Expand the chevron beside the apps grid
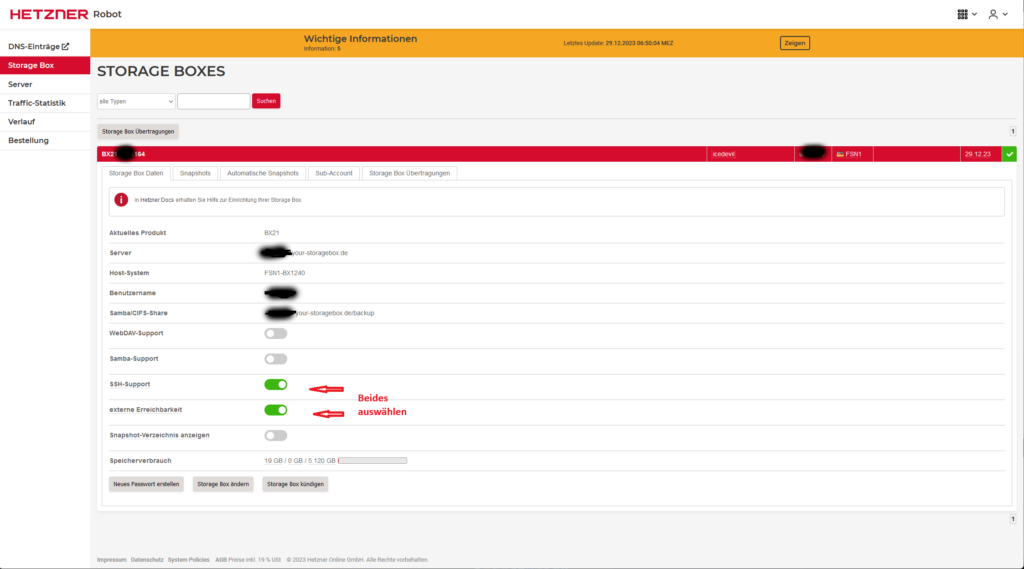This screenshot has height=569, width=1024. click(974, 14)
